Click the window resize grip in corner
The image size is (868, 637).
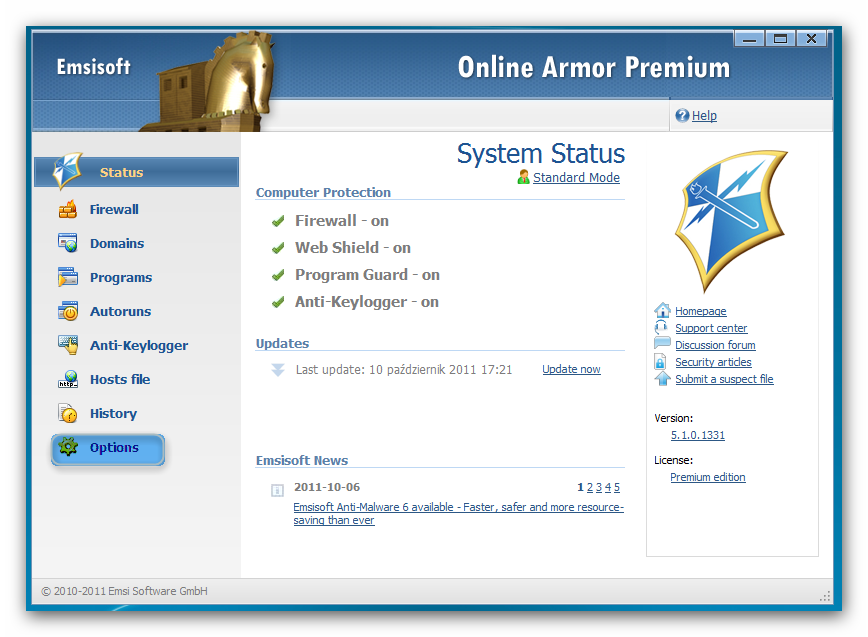(825, 595)
